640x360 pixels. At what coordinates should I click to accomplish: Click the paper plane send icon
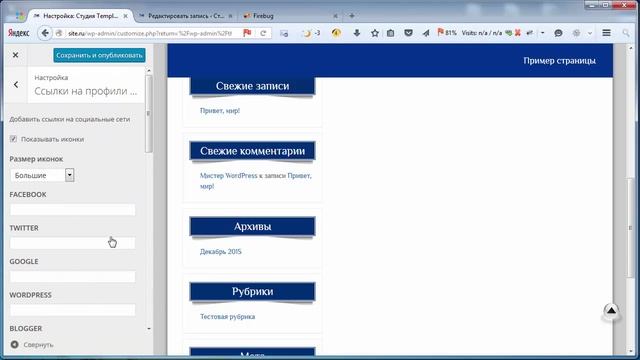point(426,33)
